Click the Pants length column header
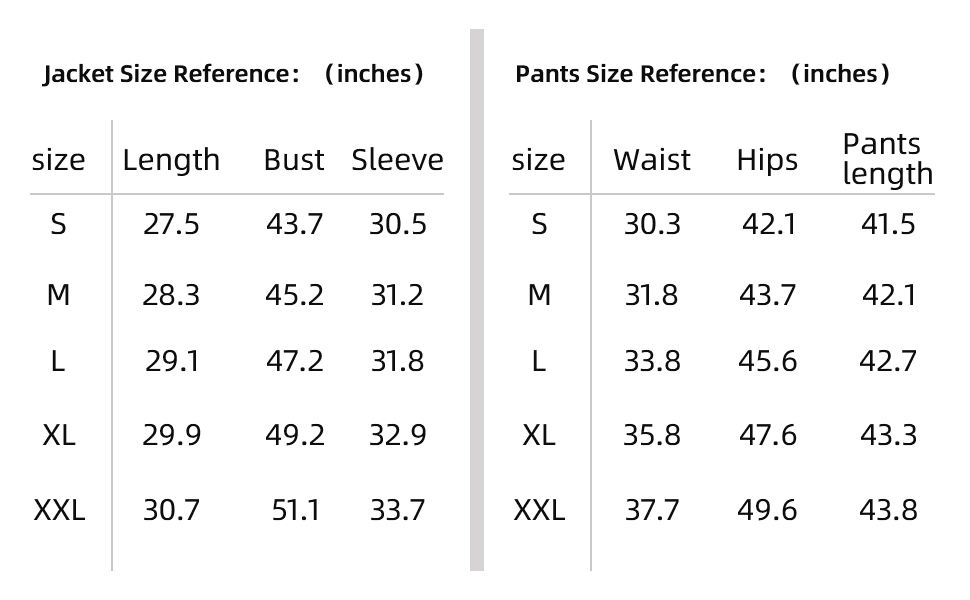 click(x=887, y=159)
